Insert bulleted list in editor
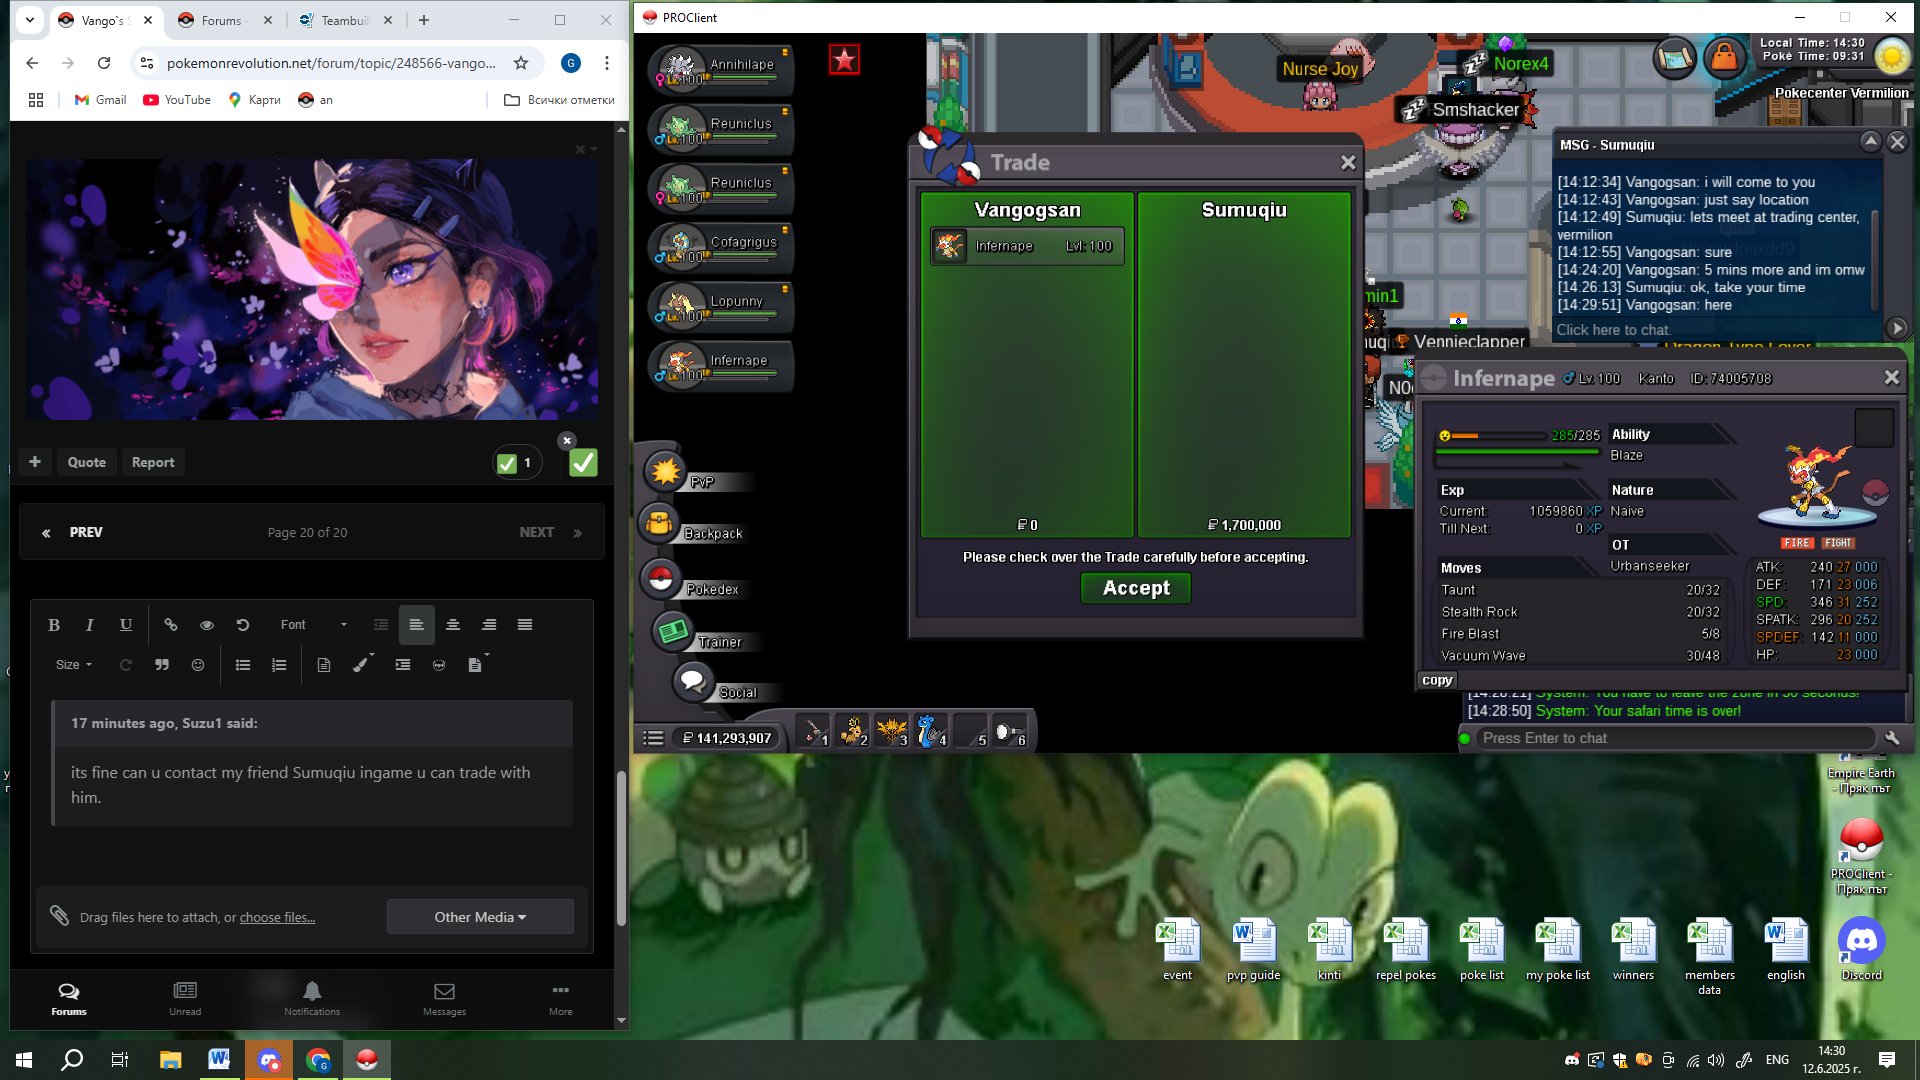This screenshot has height=1080, width=1920. (x=243, y=665)
